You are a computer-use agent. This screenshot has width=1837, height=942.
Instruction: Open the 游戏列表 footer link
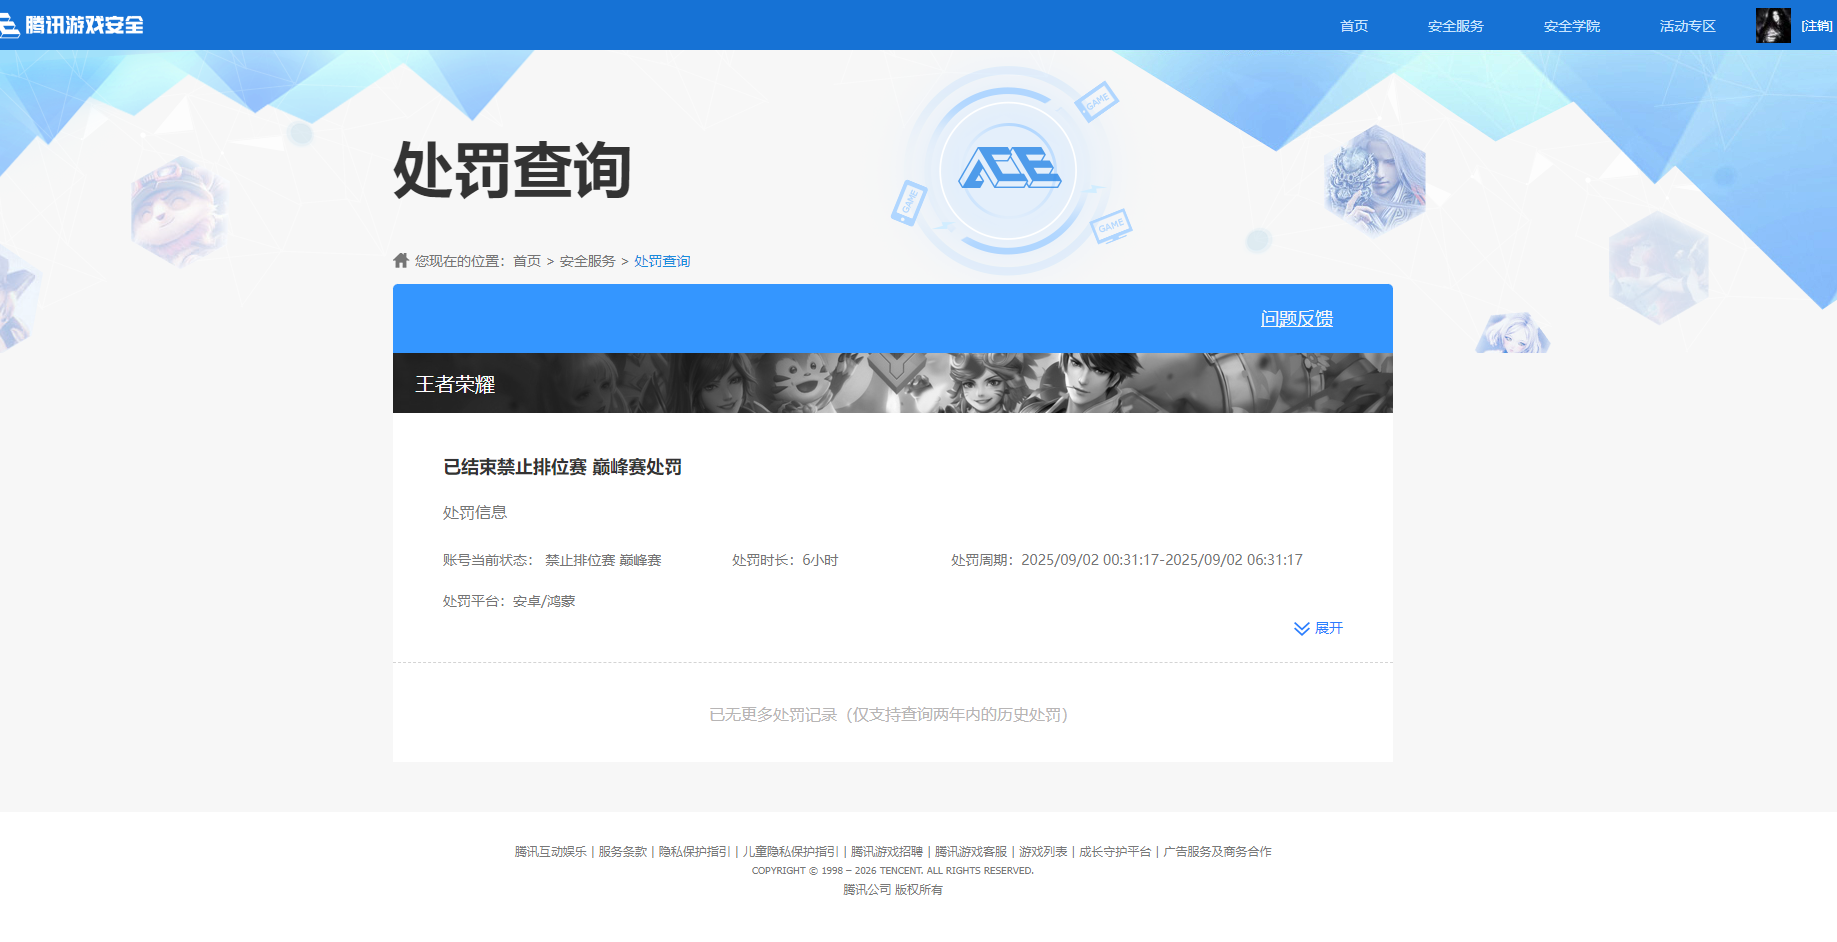click(x=1043, y=852)
